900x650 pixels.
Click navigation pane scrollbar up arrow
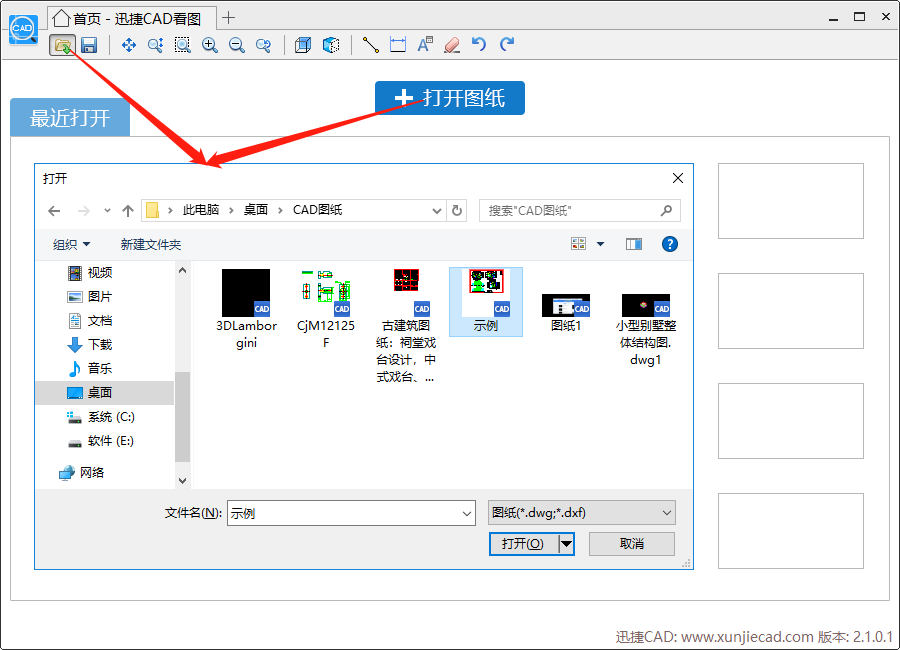pos(183,270)
